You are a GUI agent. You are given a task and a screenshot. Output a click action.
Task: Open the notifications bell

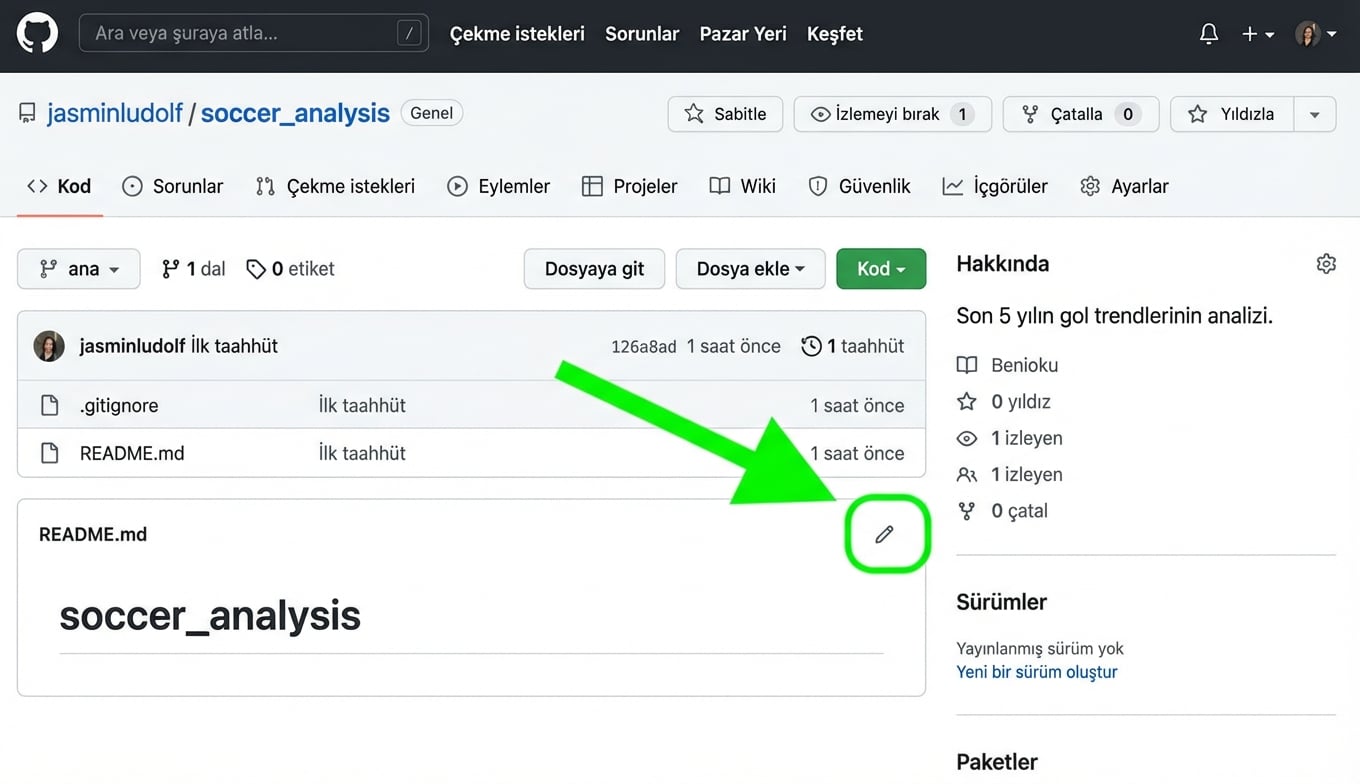(x=1209, y=34)
